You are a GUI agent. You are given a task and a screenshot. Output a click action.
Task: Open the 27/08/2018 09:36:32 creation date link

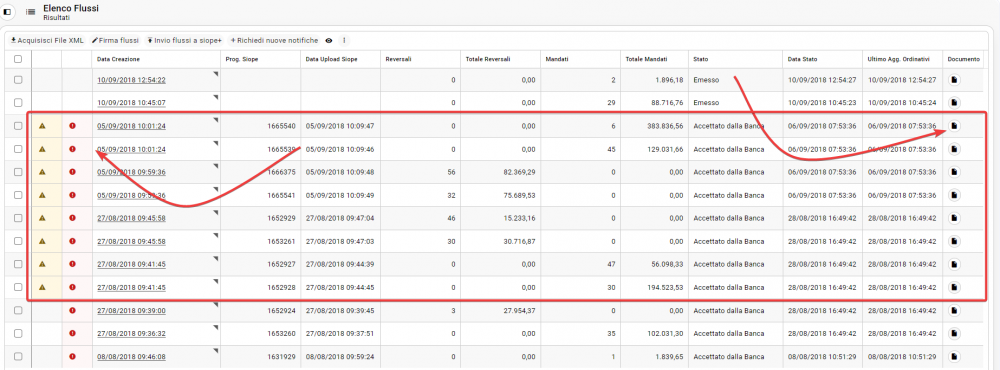pyautogui.click(x=131, y=334)
